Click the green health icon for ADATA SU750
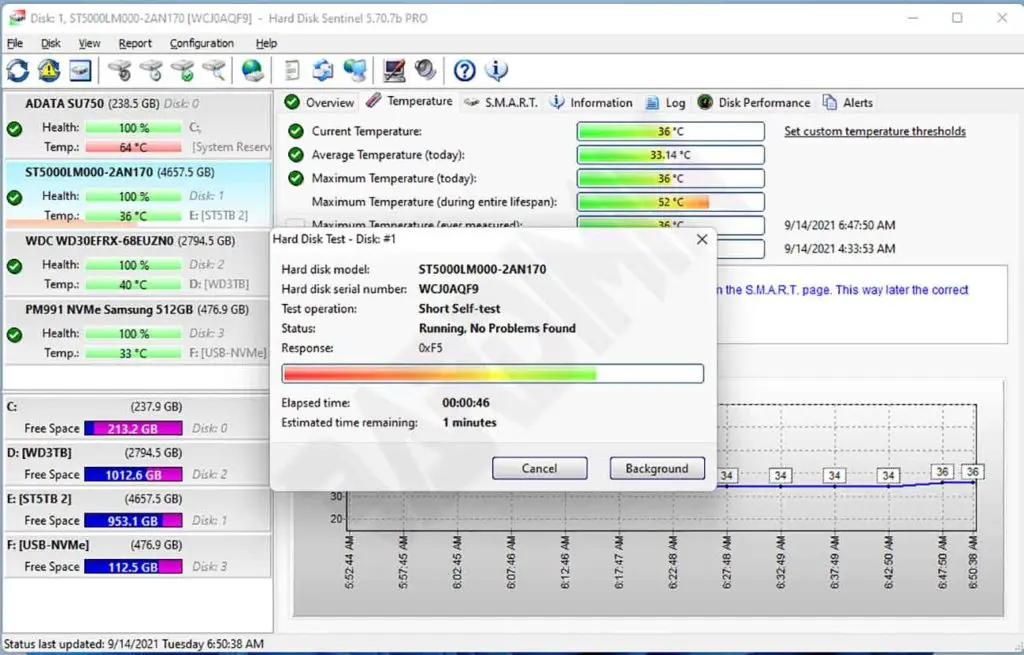 coord(14,129)
